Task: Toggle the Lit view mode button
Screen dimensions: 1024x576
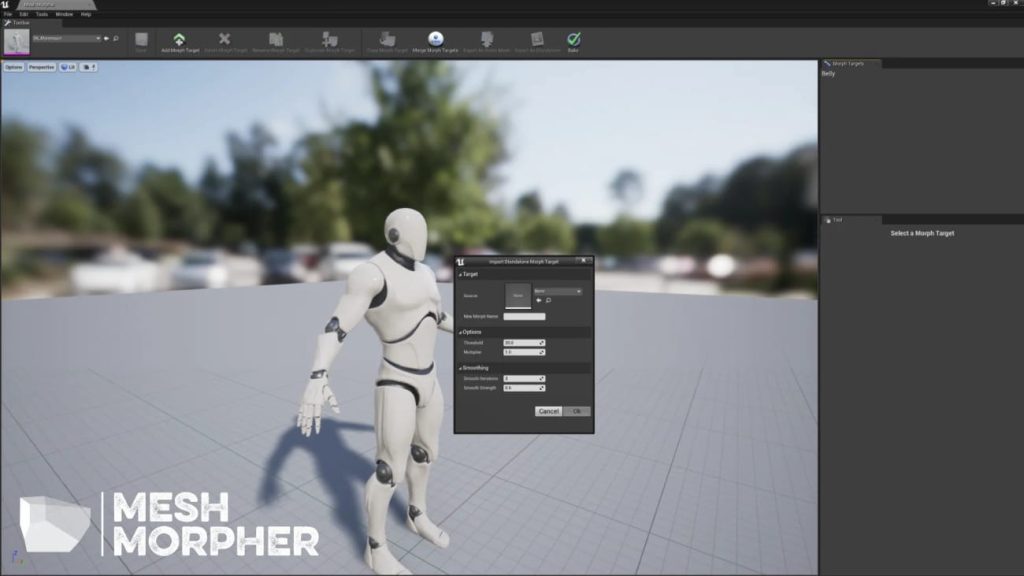Action: point(68,67)
